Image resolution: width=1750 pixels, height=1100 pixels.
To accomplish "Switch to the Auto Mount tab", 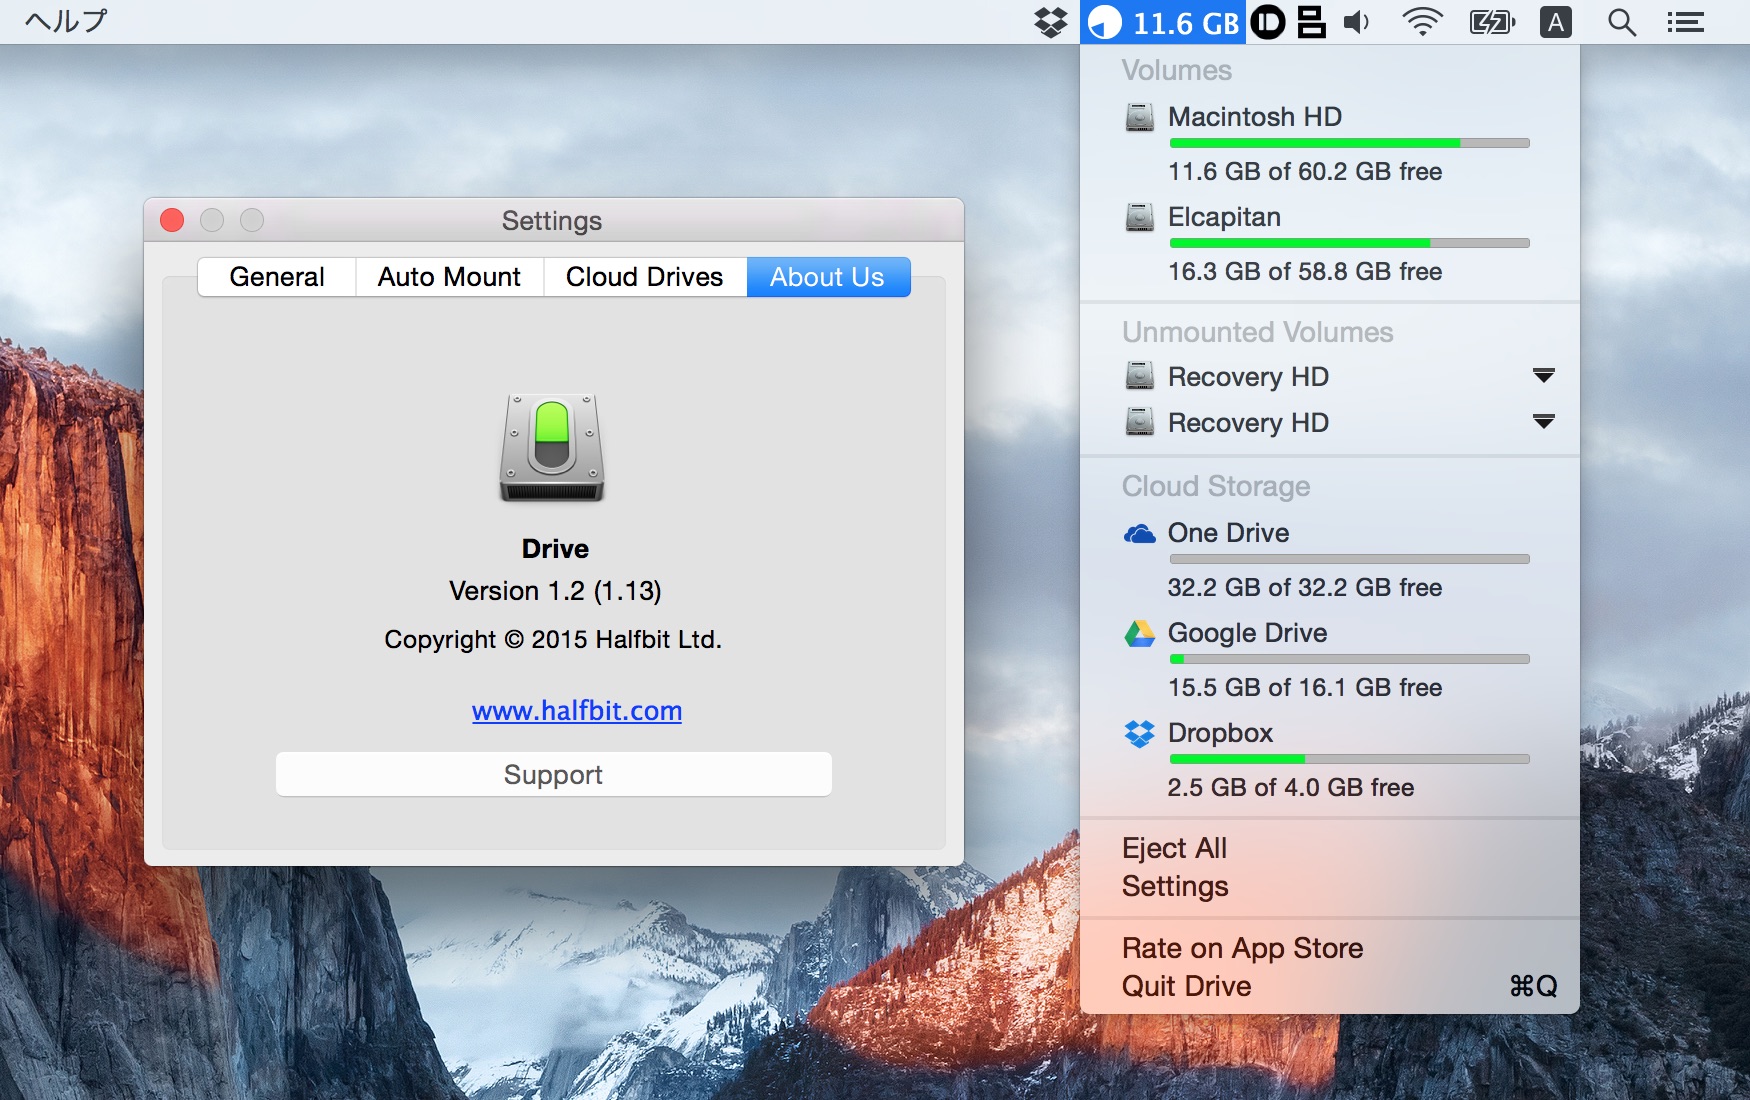I will [450, 277].
